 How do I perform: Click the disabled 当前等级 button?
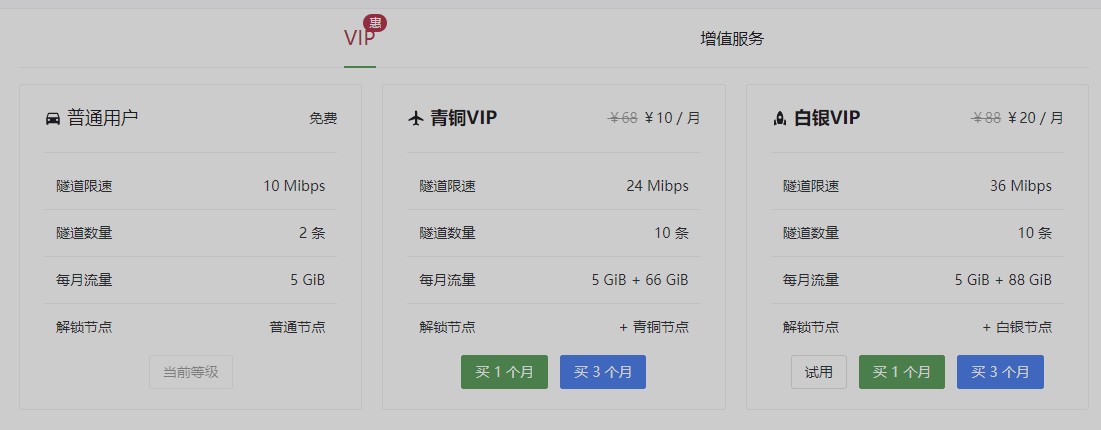click(x=191, y=372)
